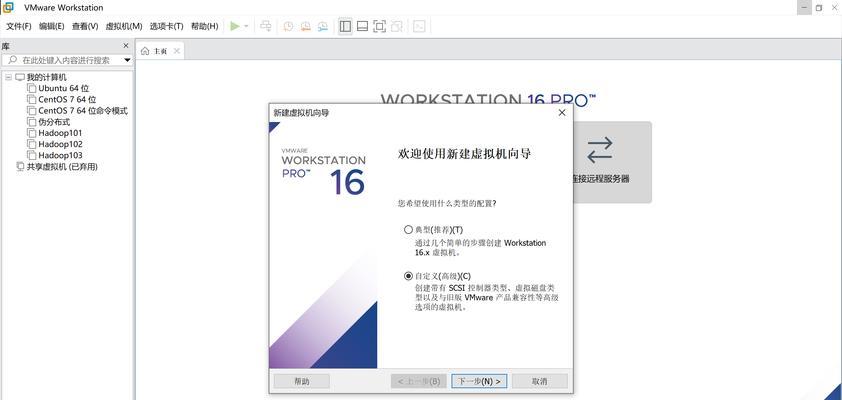The width and height of the screenshot is (842, 400).
Task: Select 伪分布式 virtual machine
Action: 54,122
